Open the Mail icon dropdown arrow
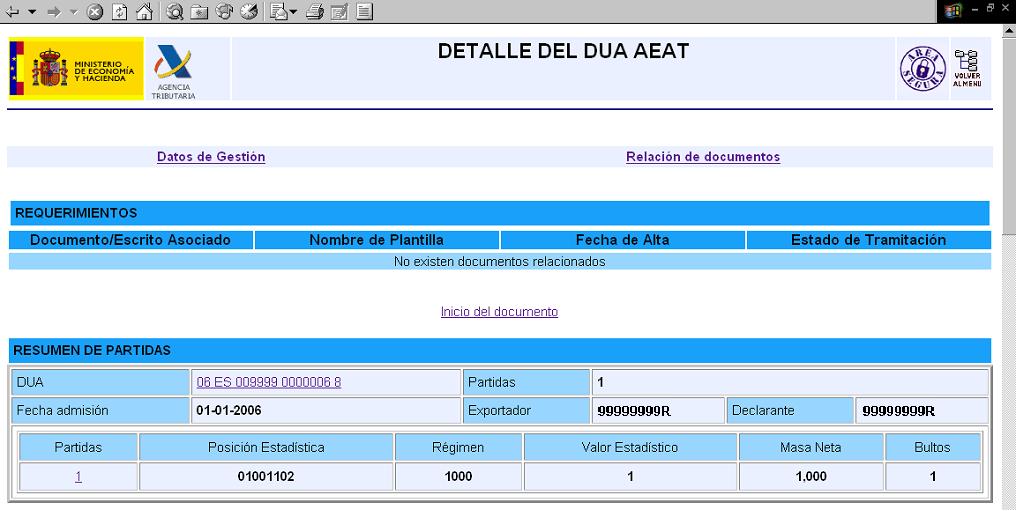The width and height of the screenshot is (1017, 511). point(293,12)
